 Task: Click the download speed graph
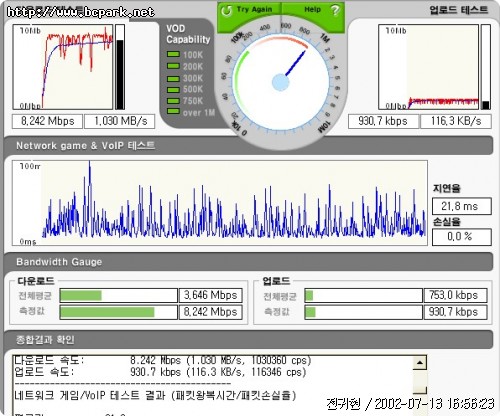click(63, 67)
